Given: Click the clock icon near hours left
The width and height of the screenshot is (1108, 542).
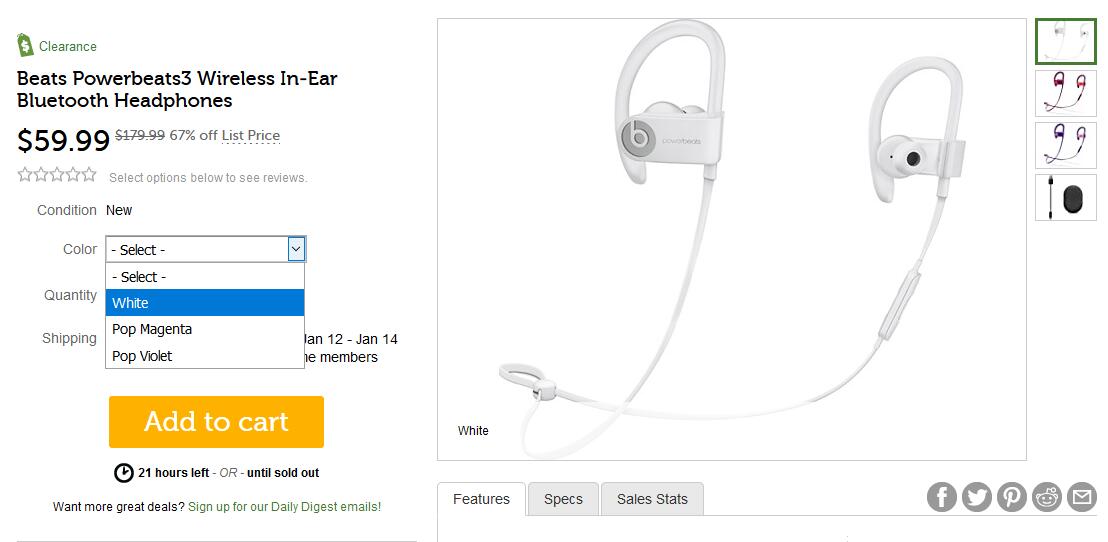Looking at the screenshot, I should (x=124, y=473).
